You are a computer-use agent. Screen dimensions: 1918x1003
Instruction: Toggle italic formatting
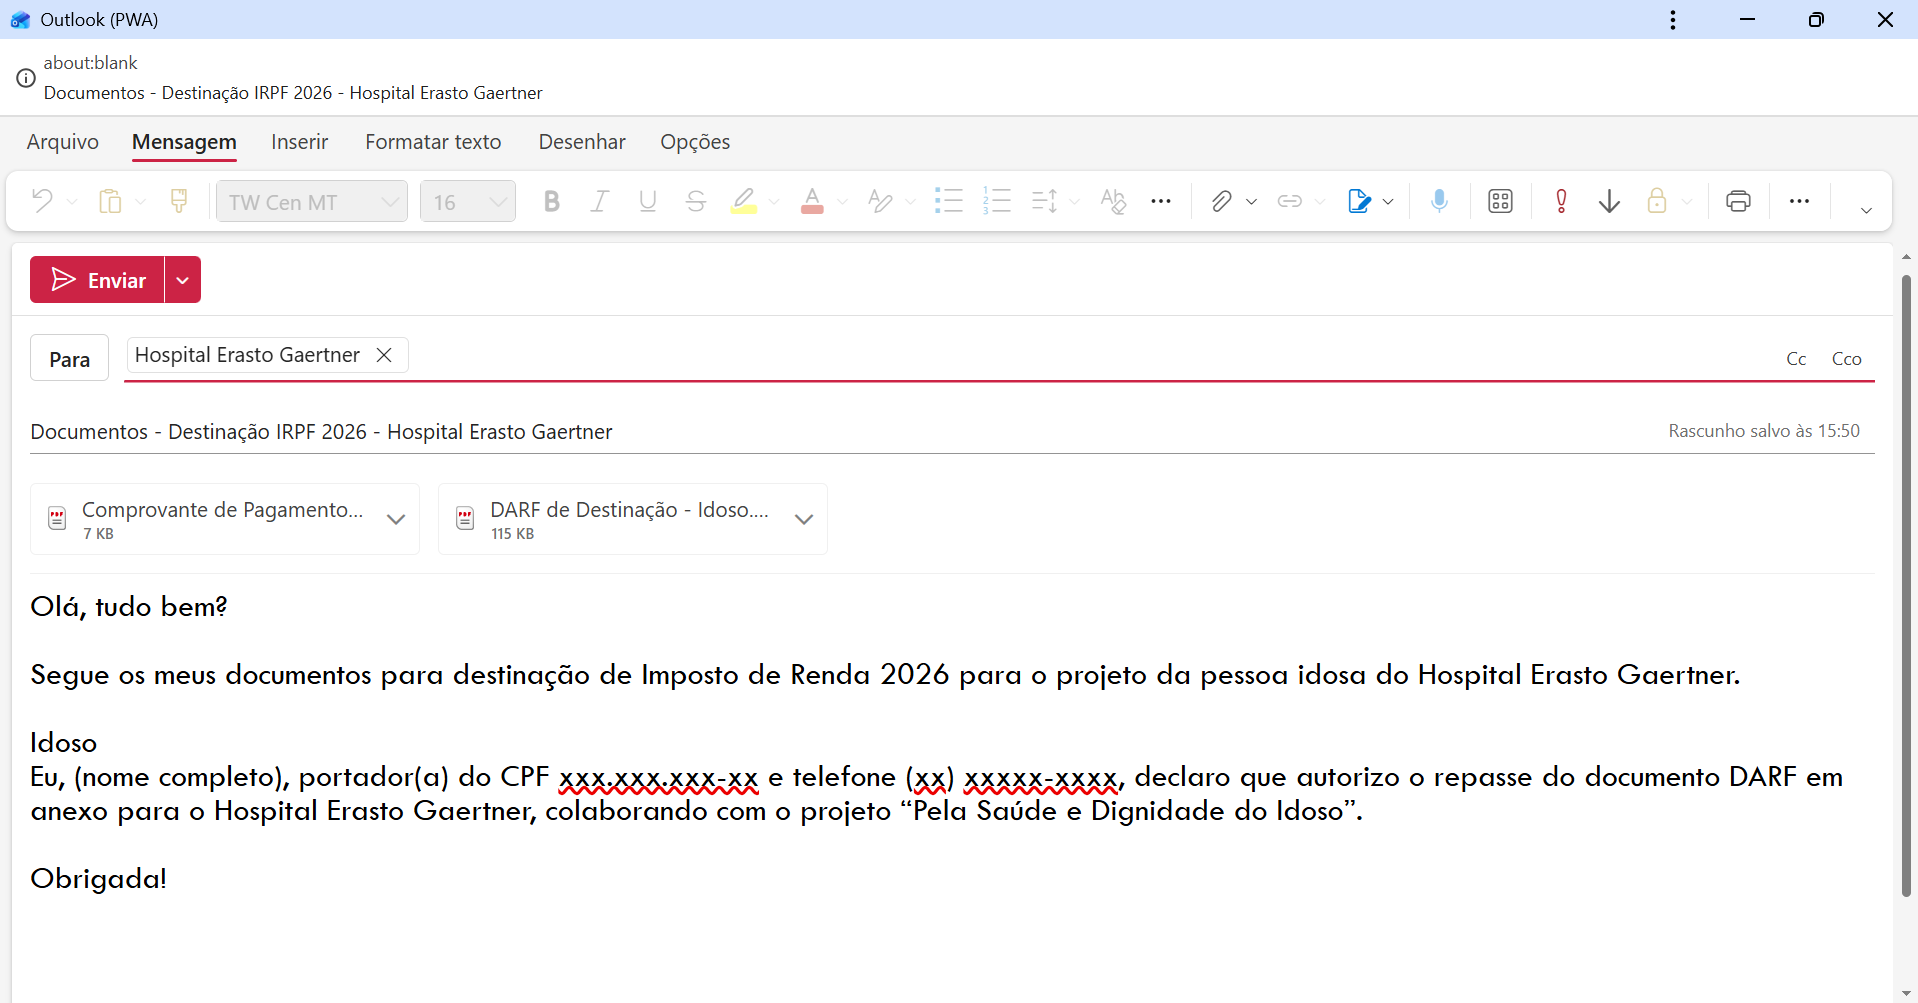coord(599,201)
